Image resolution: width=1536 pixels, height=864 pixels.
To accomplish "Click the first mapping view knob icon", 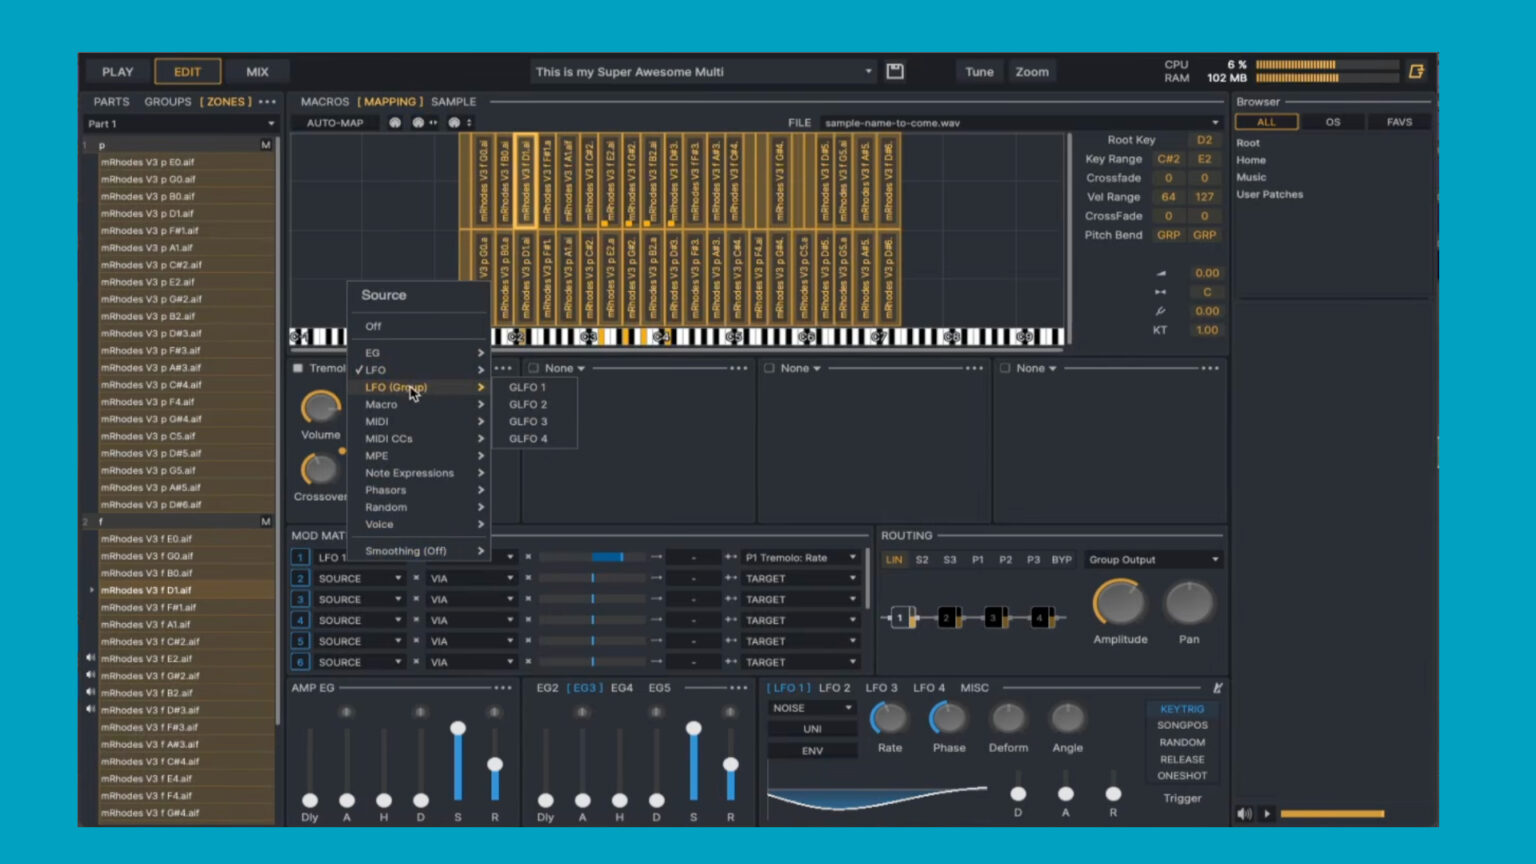I will click(x=395, y=122).
